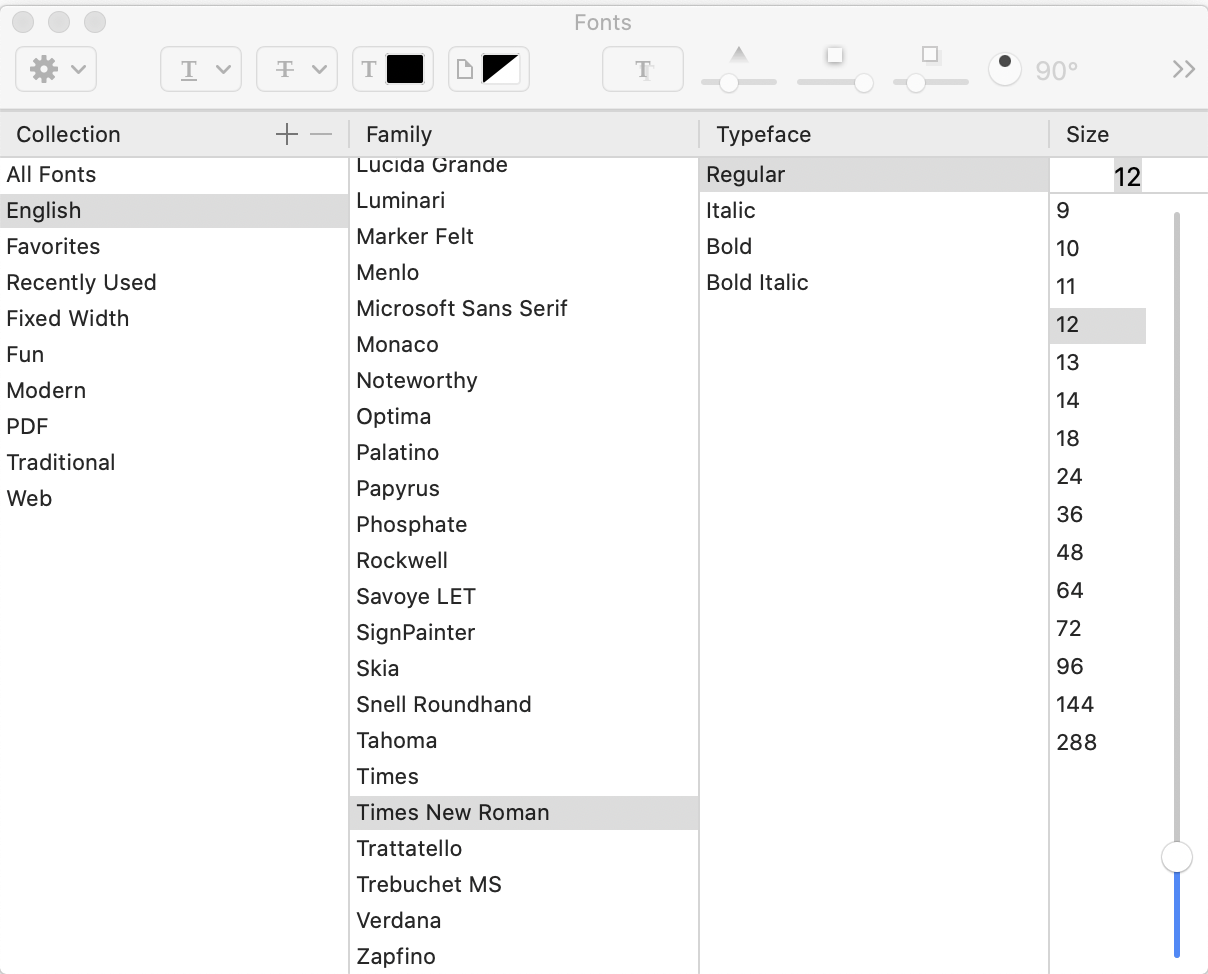Image resolution: width=1208 pixels, height=974 pixels.
Task: Choose the Monaco font family
Action: [524, 344]
